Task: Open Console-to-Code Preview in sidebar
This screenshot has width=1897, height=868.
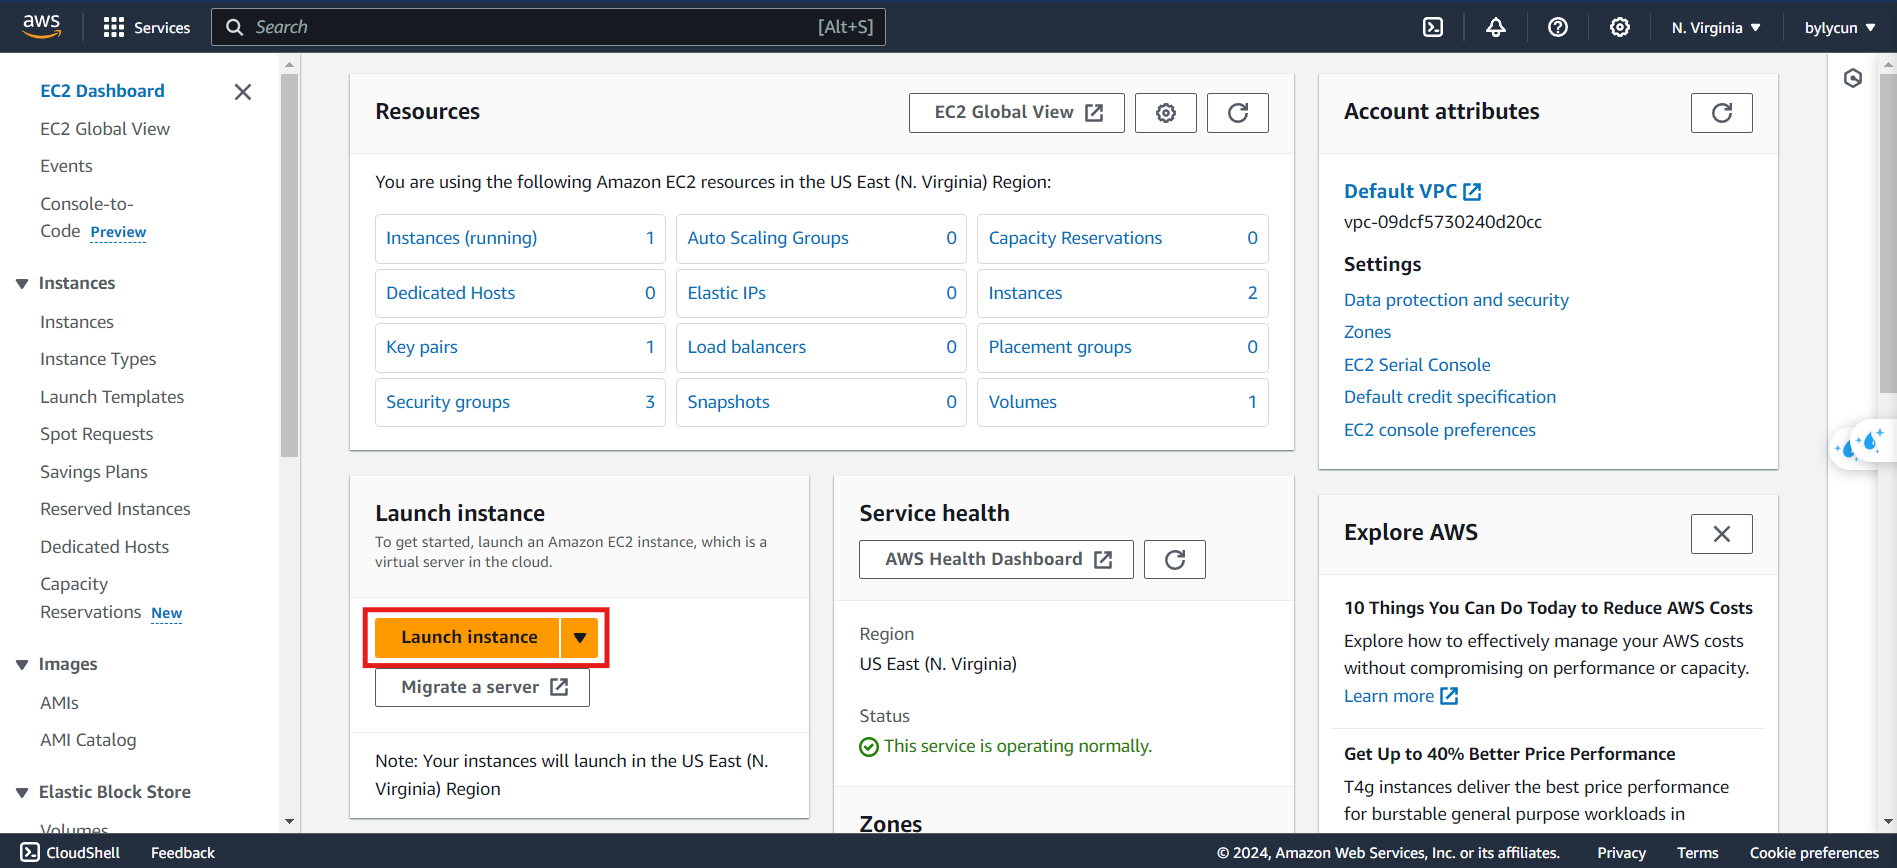Action: coord(93,218)
